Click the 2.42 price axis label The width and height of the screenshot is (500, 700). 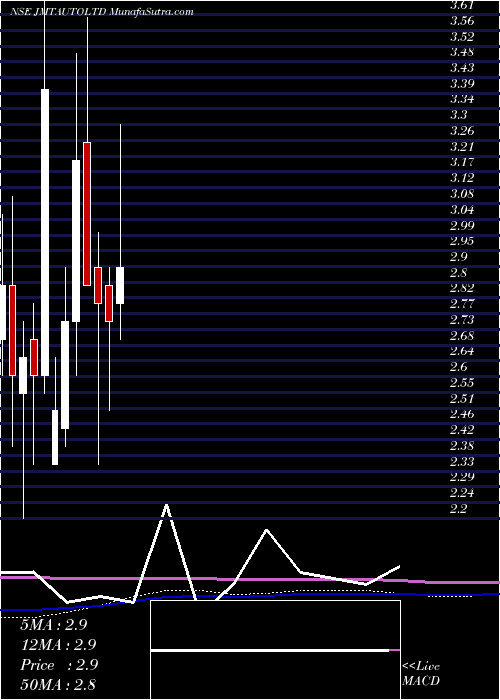(462, 430)
